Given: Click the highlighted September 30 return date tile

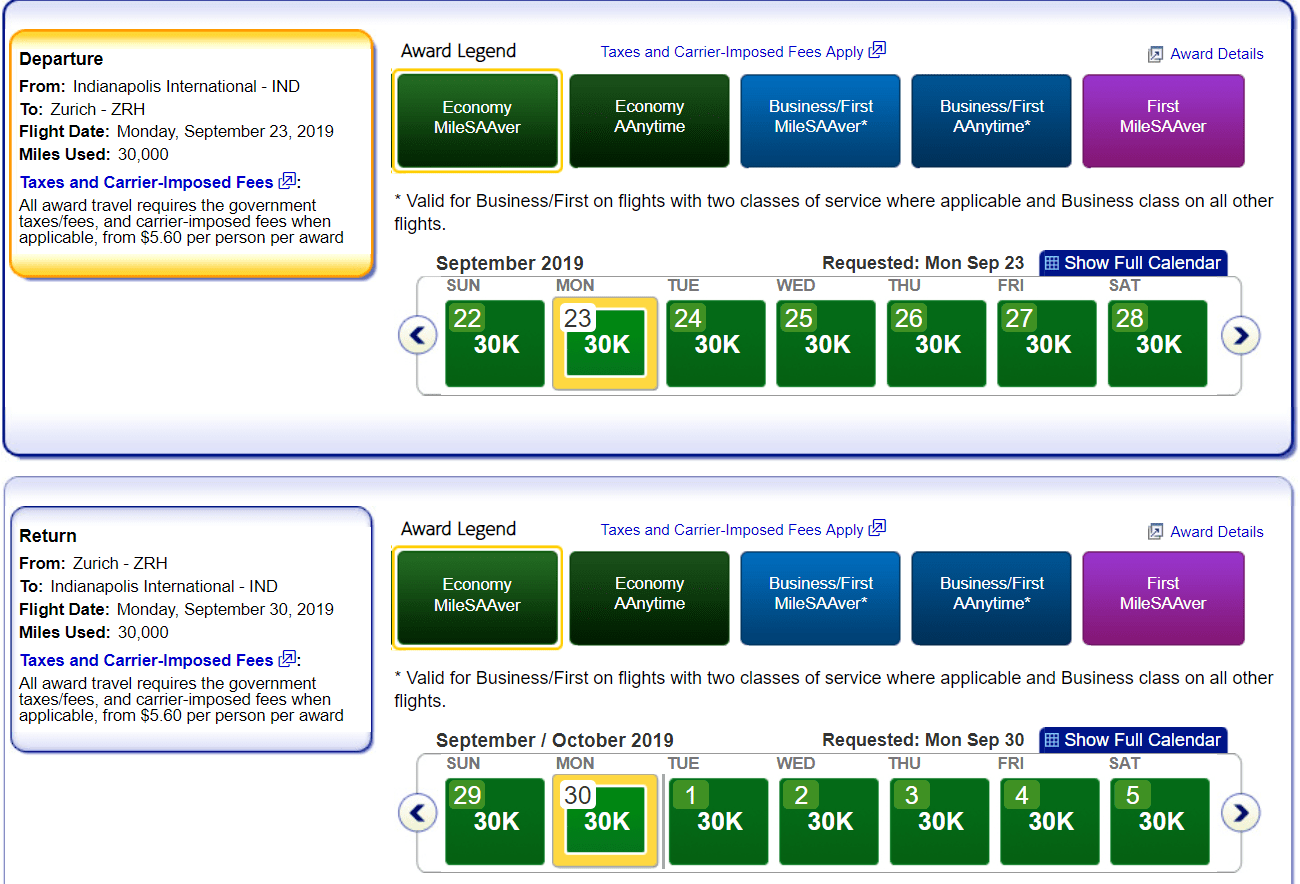Looking at the screenshot, I should tap(605, 821).
